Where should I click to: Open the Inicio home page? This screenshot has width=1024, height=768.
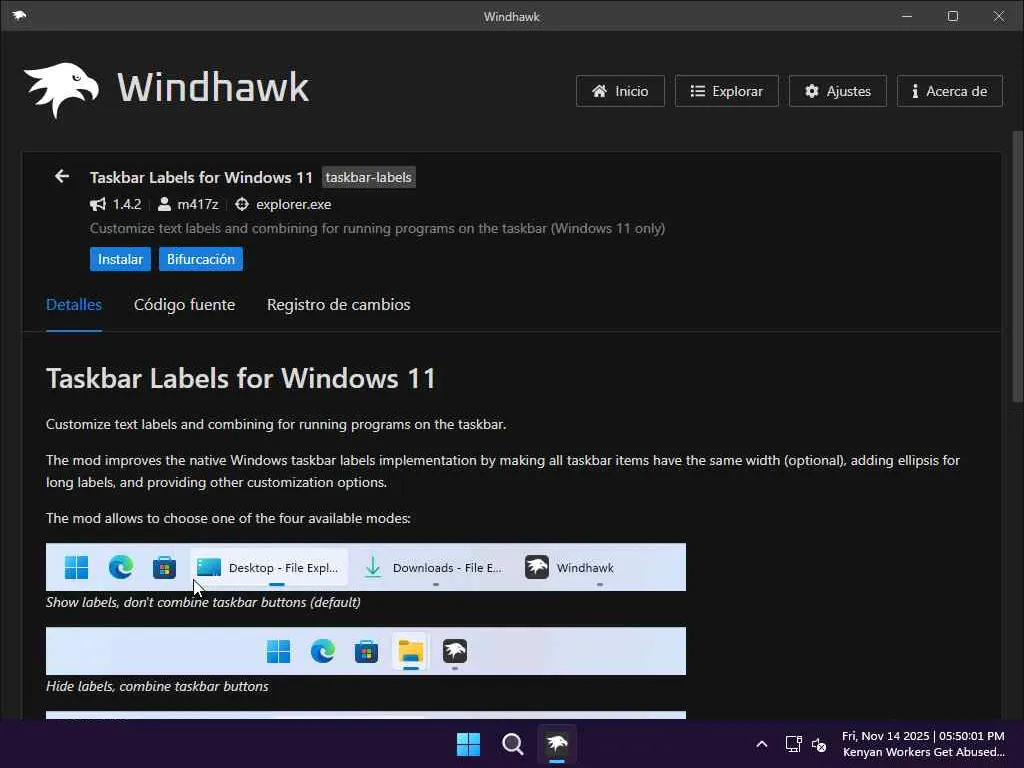620,91
